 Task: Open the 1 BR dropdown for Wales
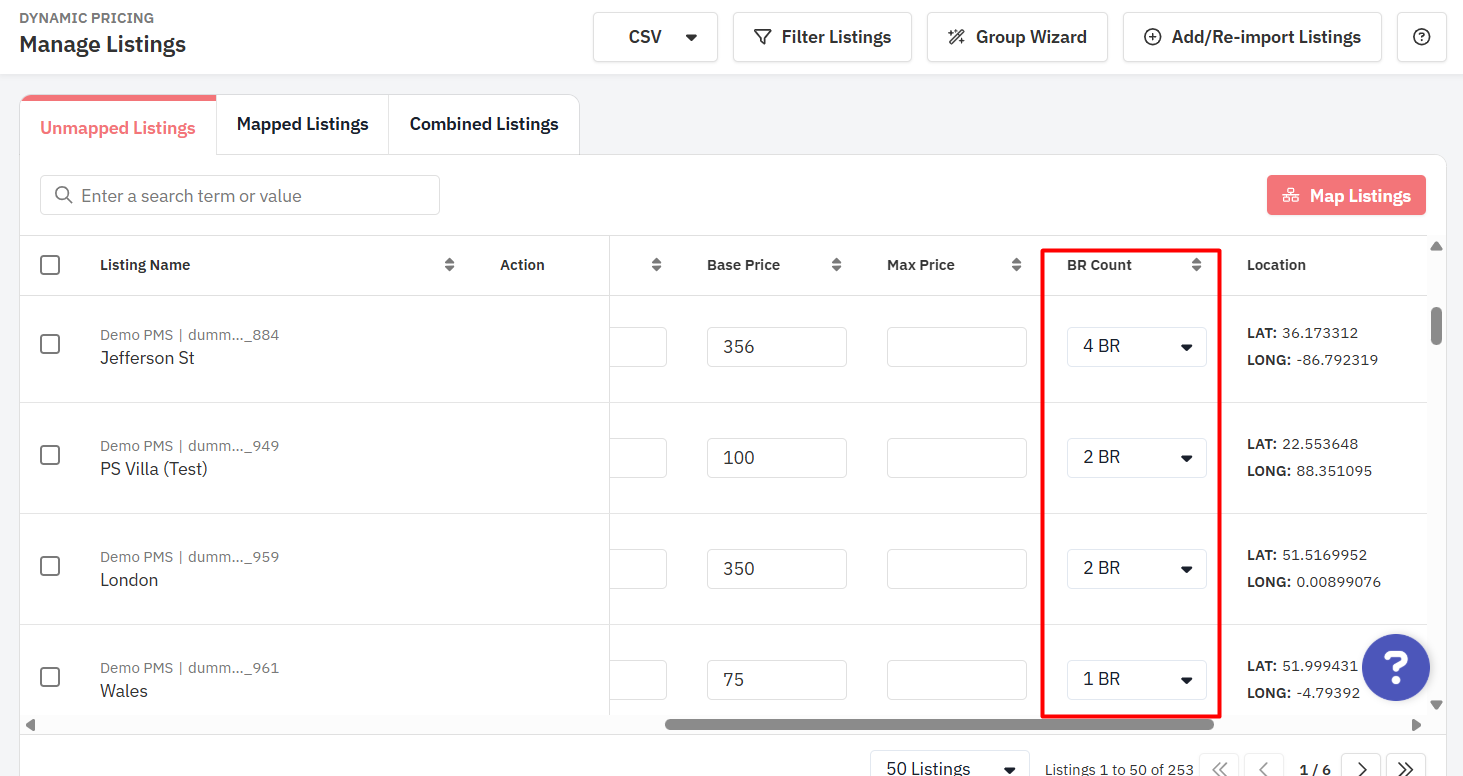pyautogui.click(x=1136, y=680)
